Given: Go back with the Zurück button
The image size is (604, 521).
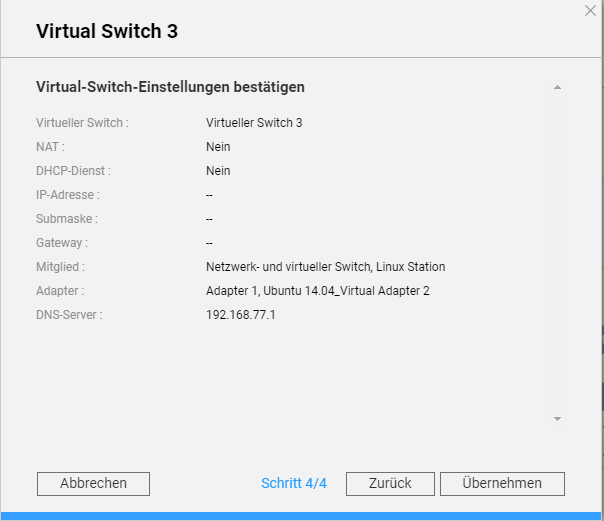Looking at the screenshot, I should (x=390, y=483).
